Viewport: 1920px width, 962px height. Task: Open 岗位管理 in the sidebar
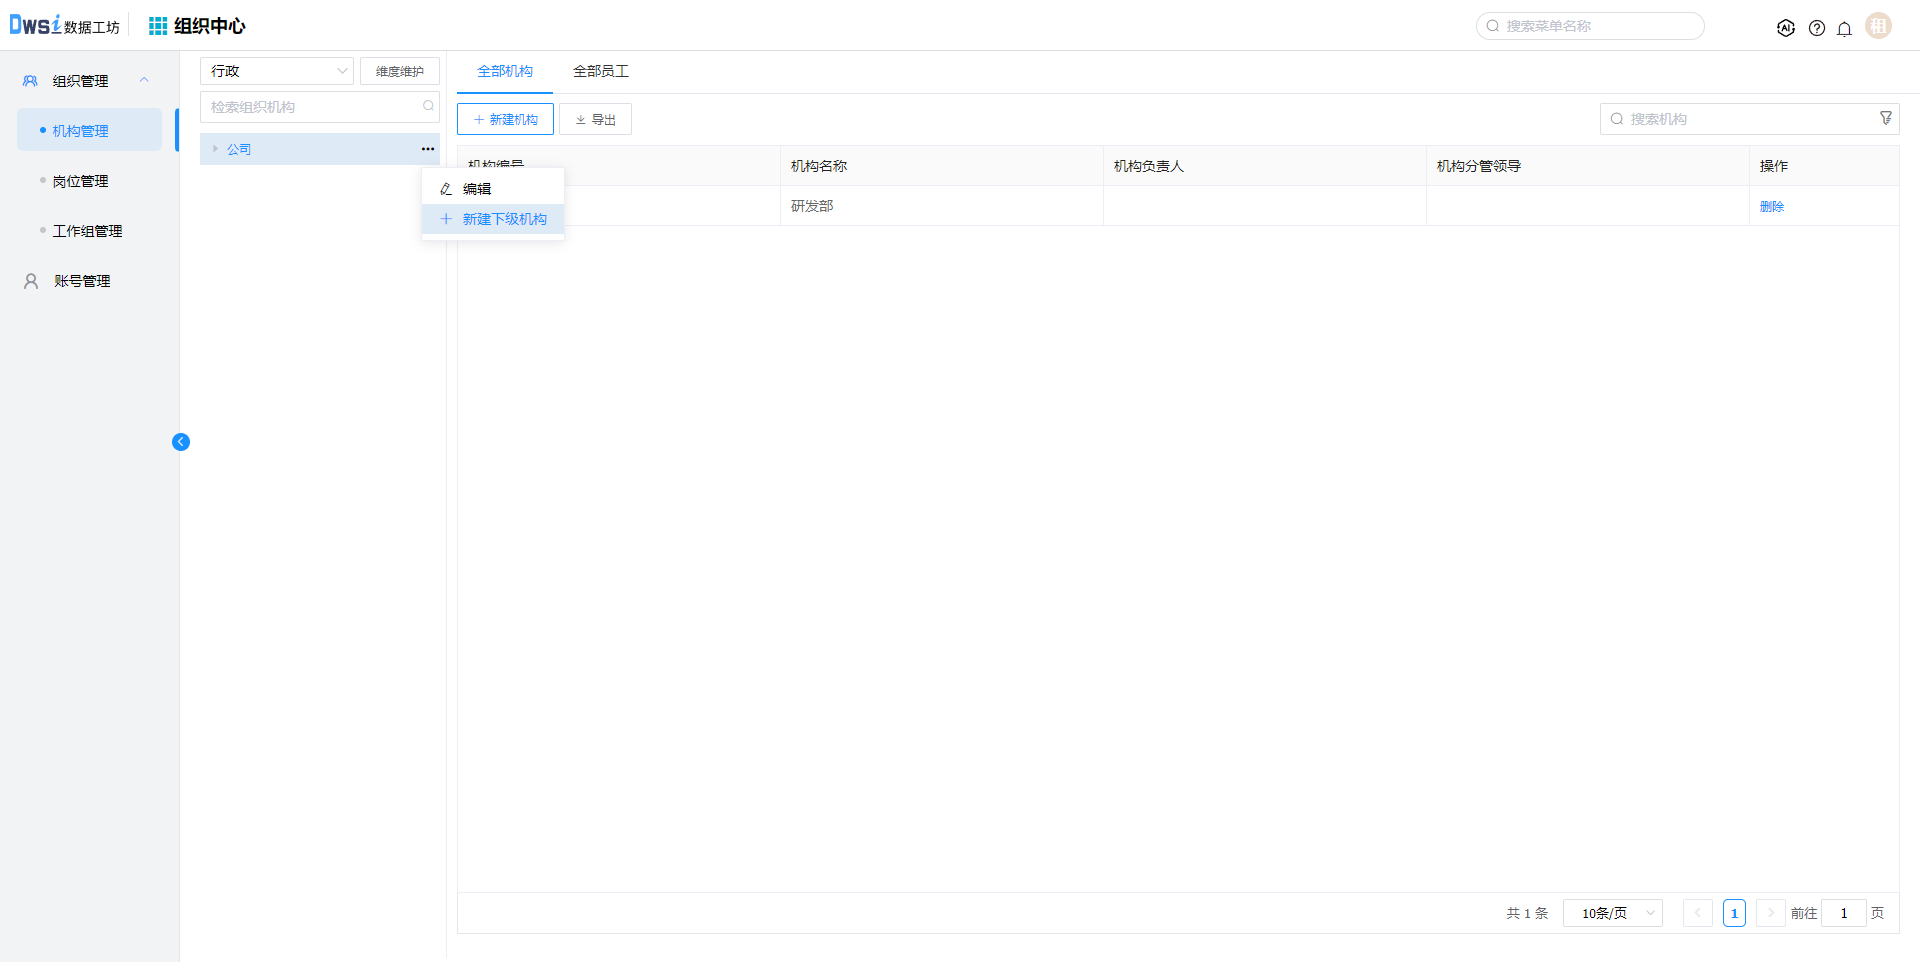tap(80, 181)
